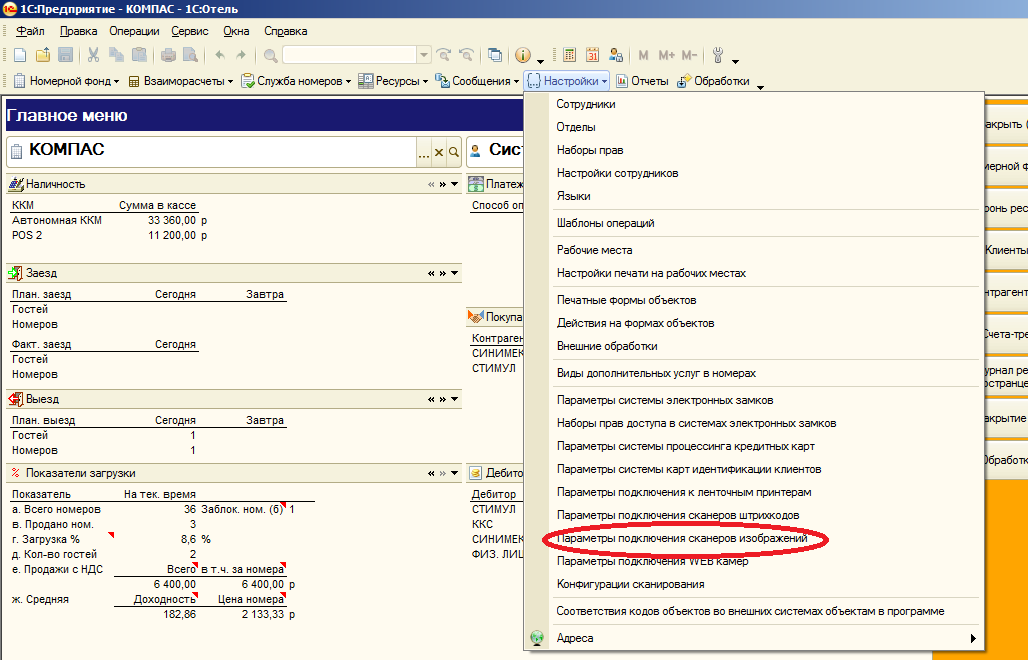Click the M- memory subtract button
This screenshot has height=660, width=1028.
(689, 56)
